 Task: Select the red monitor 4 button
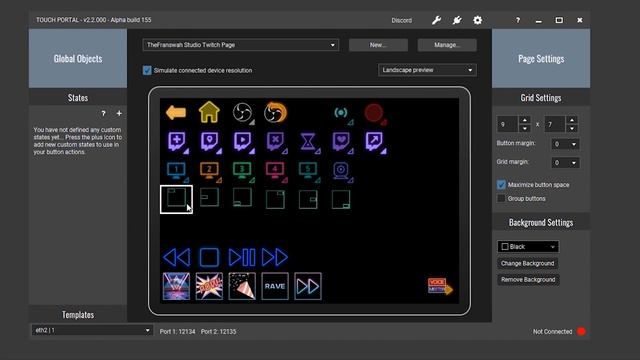pyautogui.click(x=275, y=171)
